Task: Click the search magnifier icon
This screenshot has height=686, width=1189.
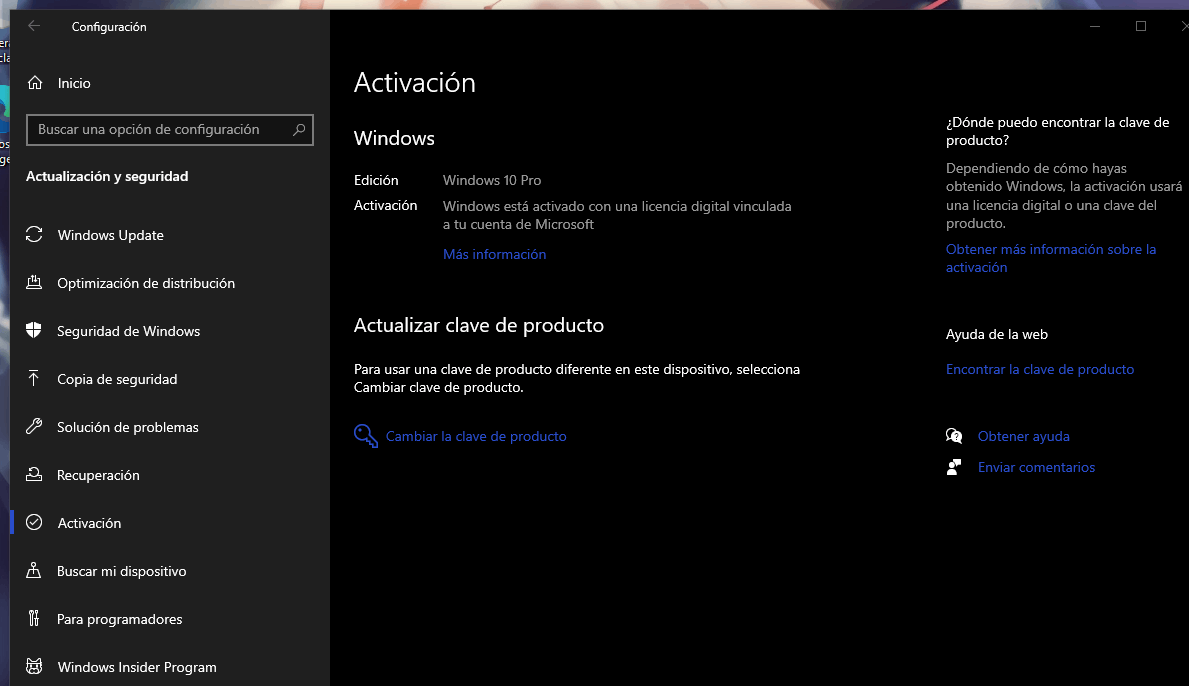Action: (x=299, y=130)
